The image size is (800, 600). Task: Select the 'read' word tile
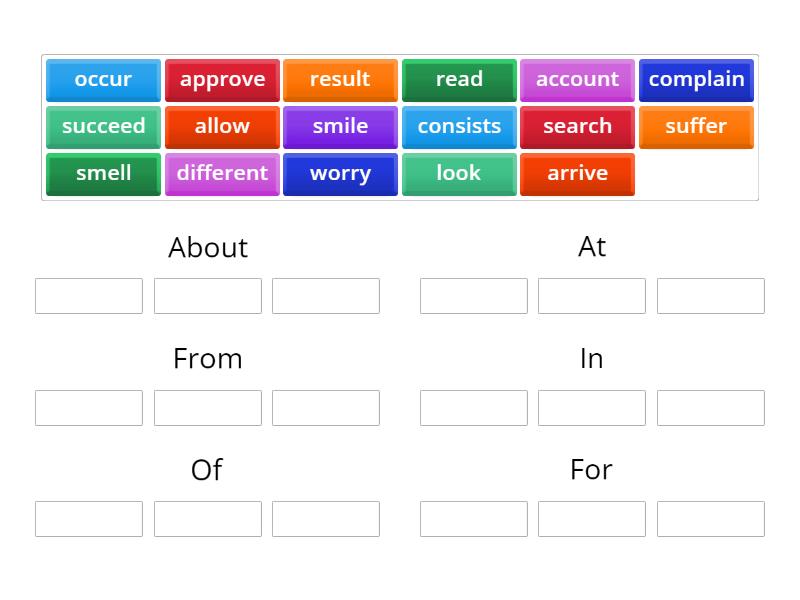click(459, 80)
